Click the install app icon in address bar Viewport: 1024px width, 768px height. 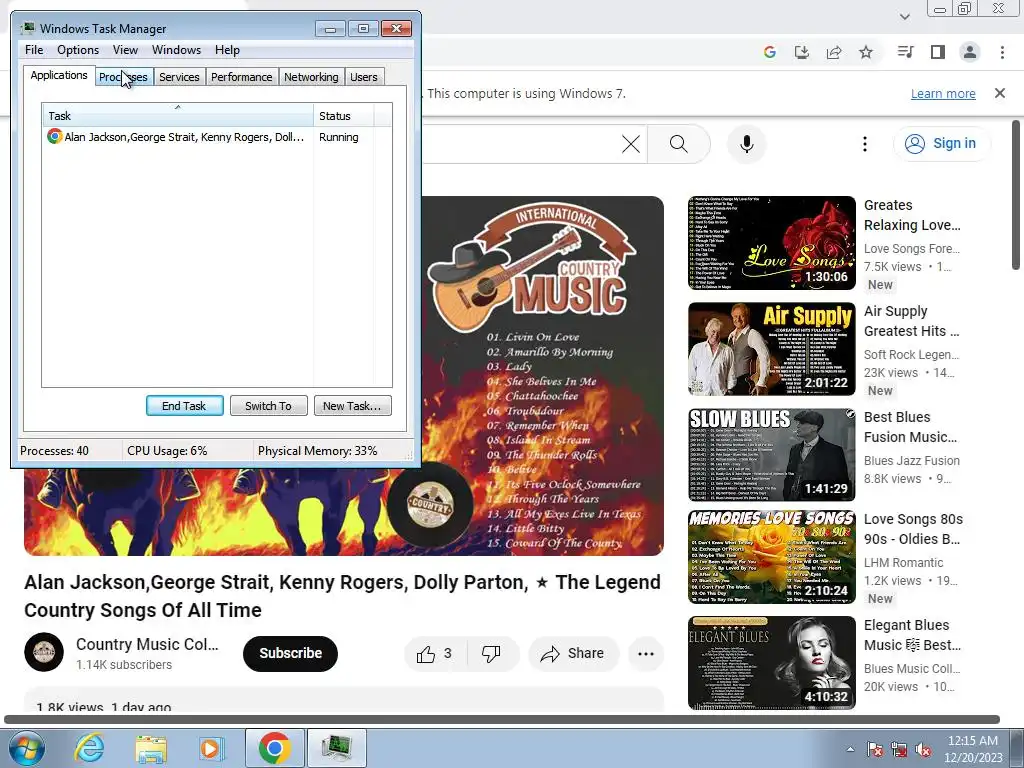[801, 52]
